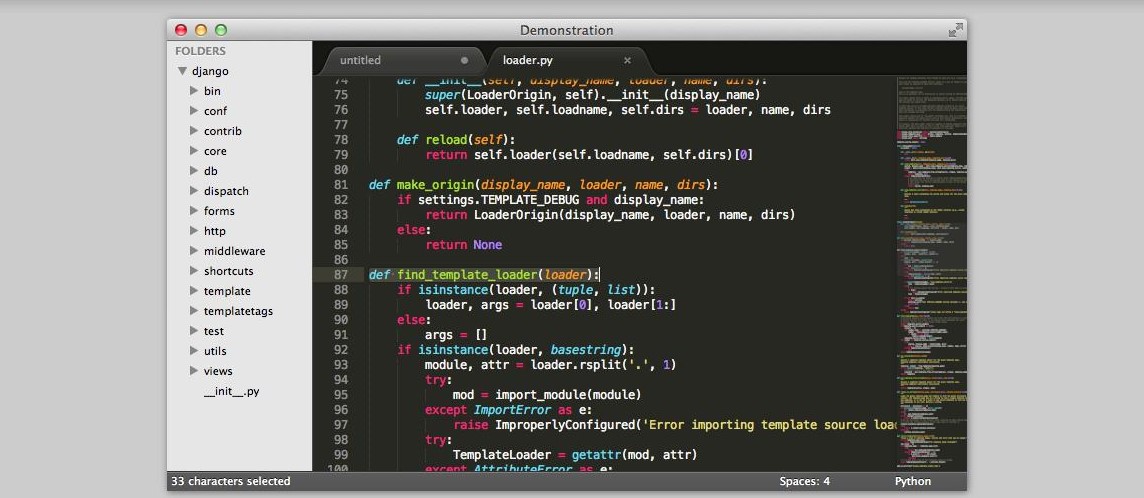Image resolution: width=1144 pixels, height=498 pixels.
Task: Switch to the loader.py tab
Action: tap(527, 61)
